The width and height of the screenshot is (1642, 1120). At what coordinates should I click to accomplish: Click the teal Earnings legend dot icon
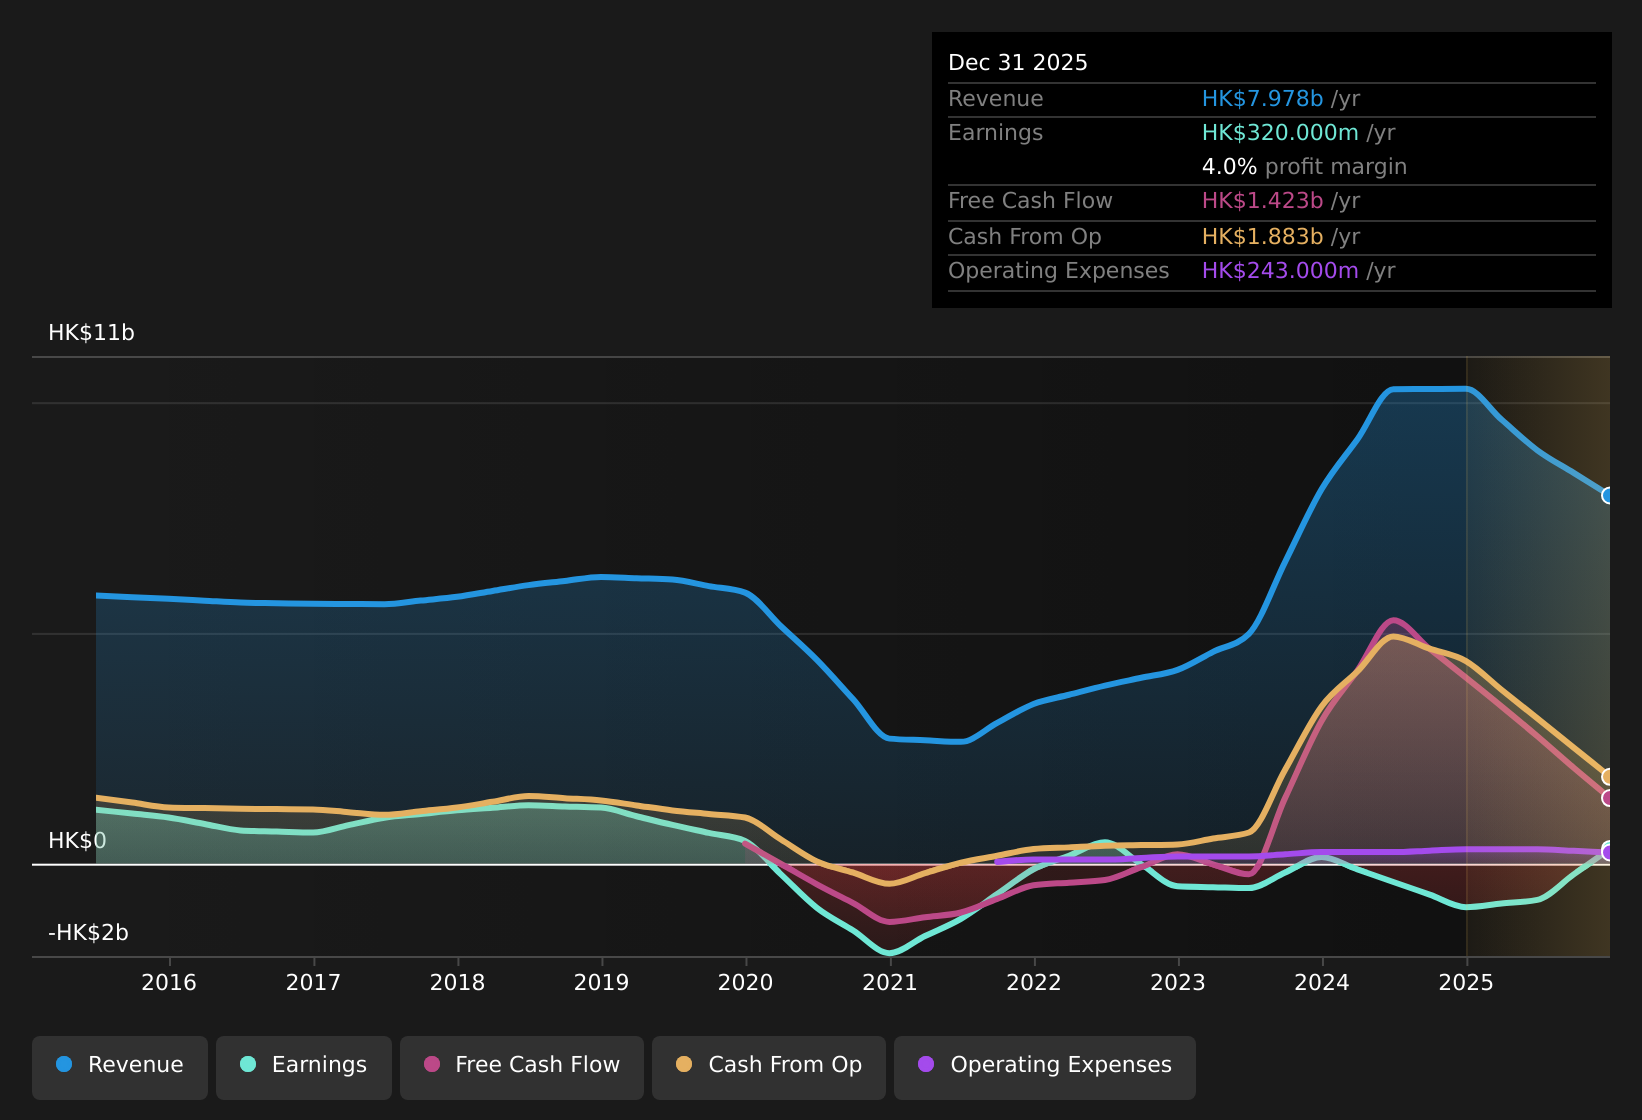click(x=248, y=1065)
